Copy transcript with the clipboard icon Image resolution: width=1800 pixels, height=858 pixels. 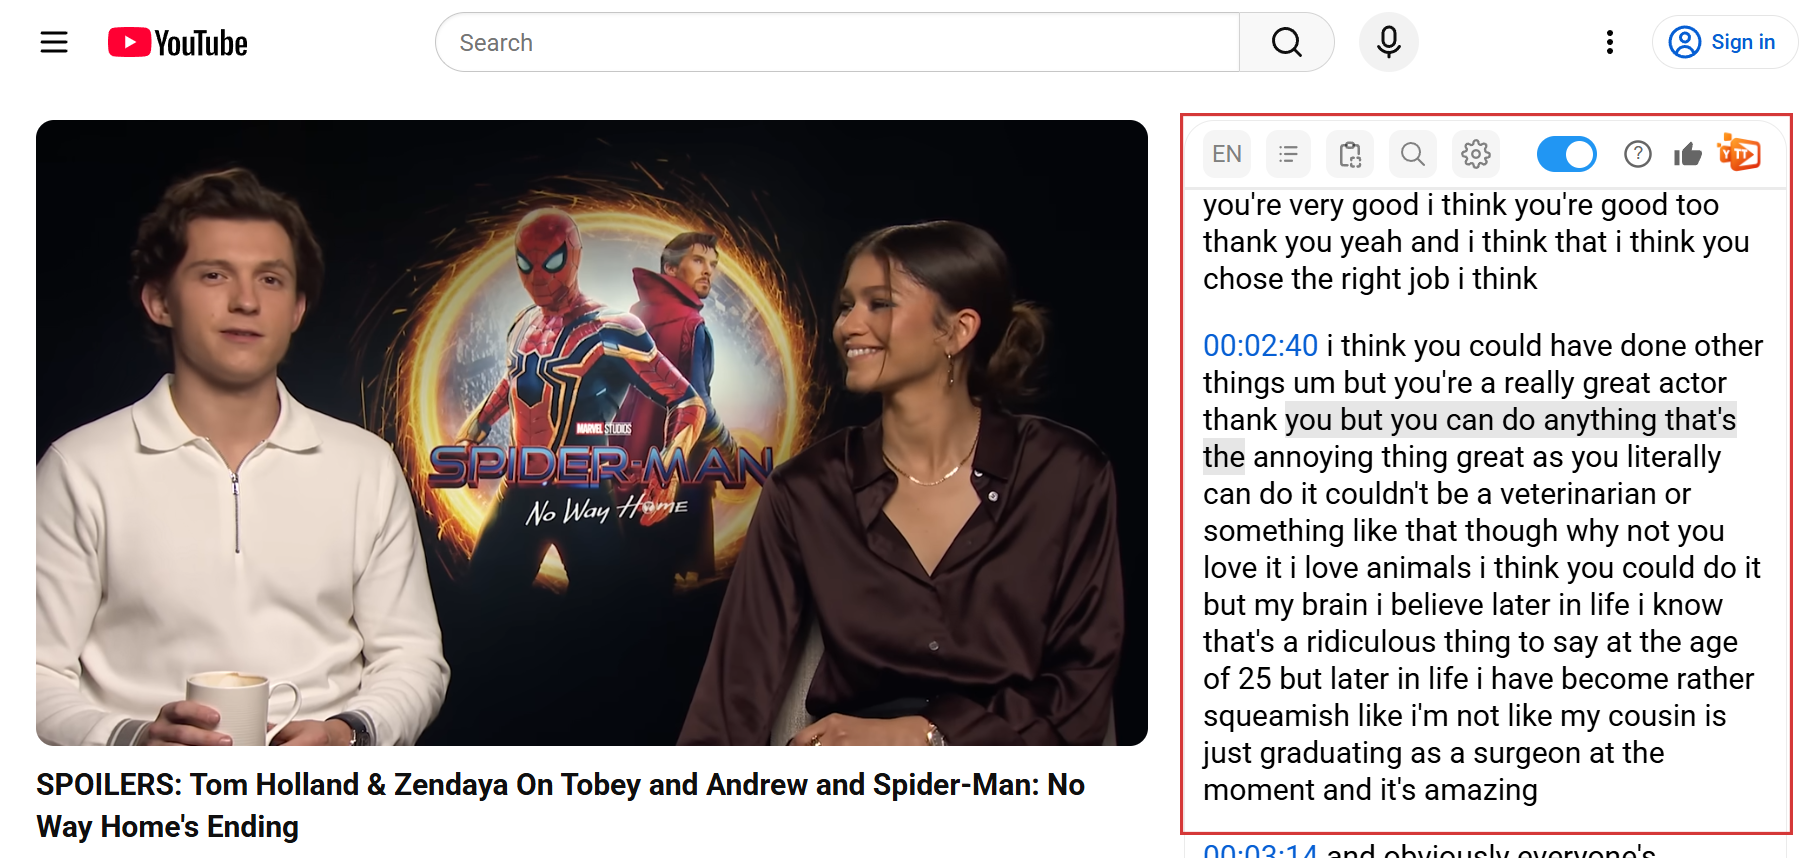pos(1350,154)
